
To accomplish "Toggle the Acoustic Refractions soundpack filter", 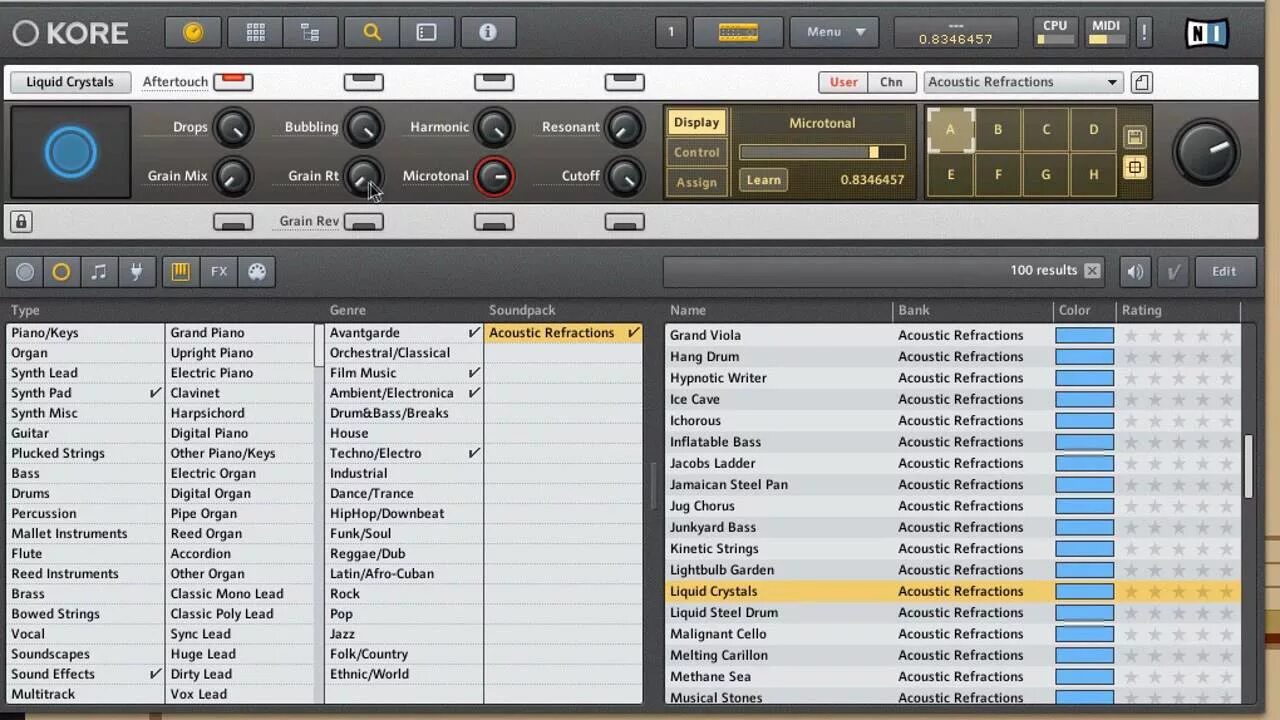I will point(564,333).
